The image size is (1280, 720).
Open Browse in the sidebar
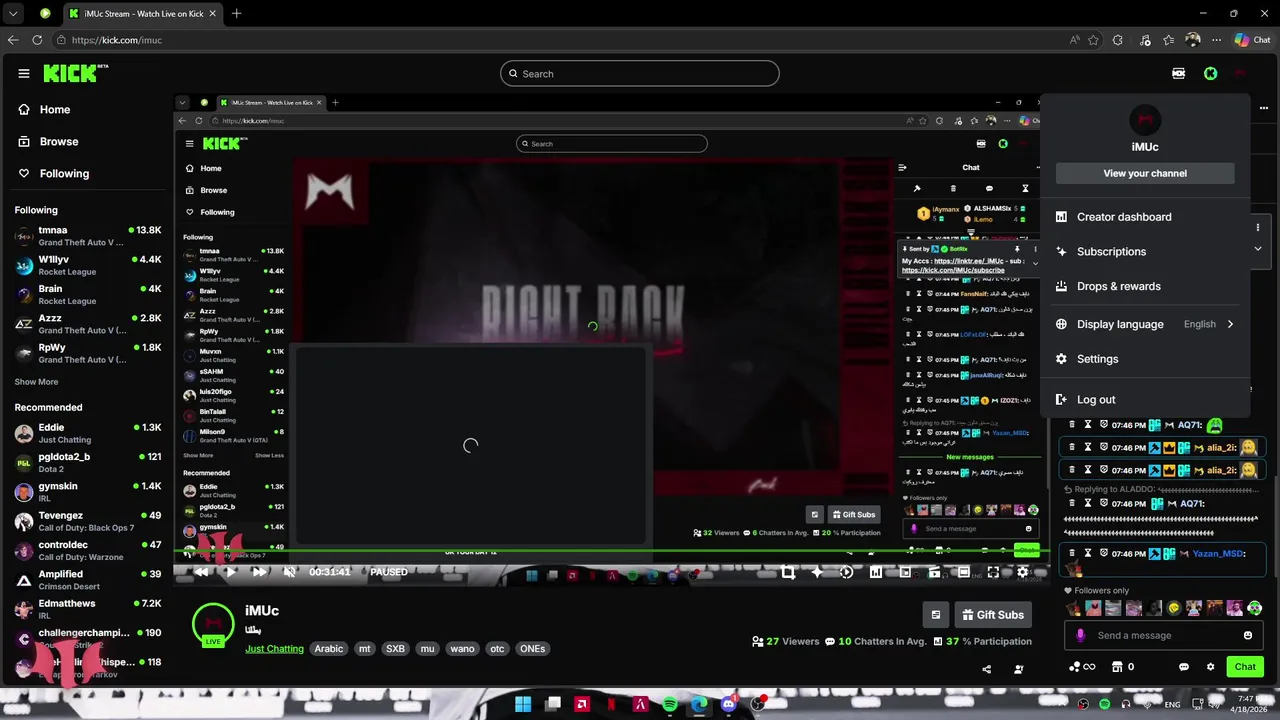(59, 142)
